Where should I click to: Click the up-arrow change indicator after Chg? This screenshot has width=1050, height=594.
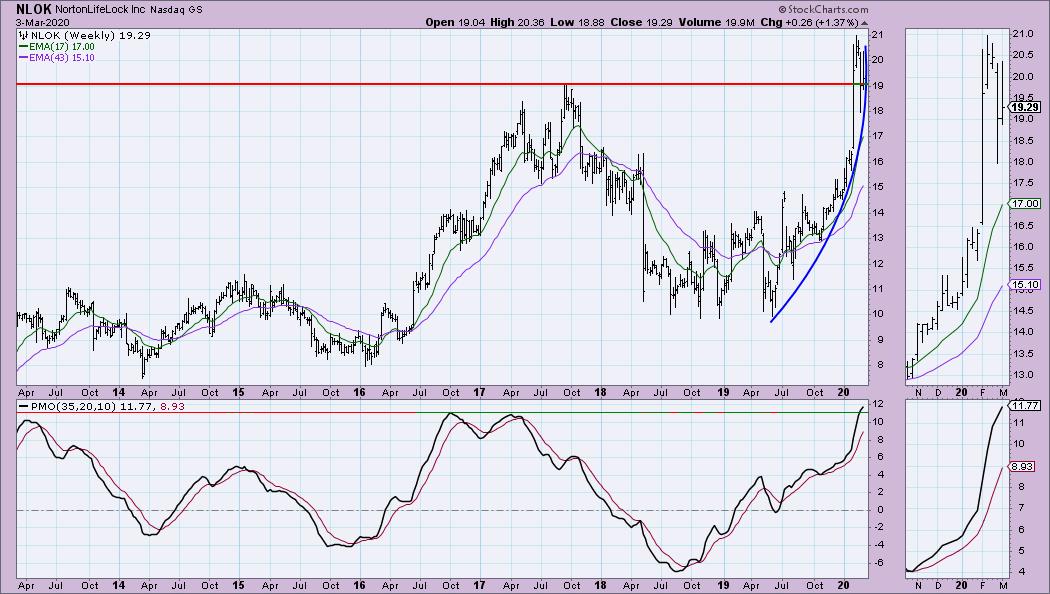(x=864, y=23)
